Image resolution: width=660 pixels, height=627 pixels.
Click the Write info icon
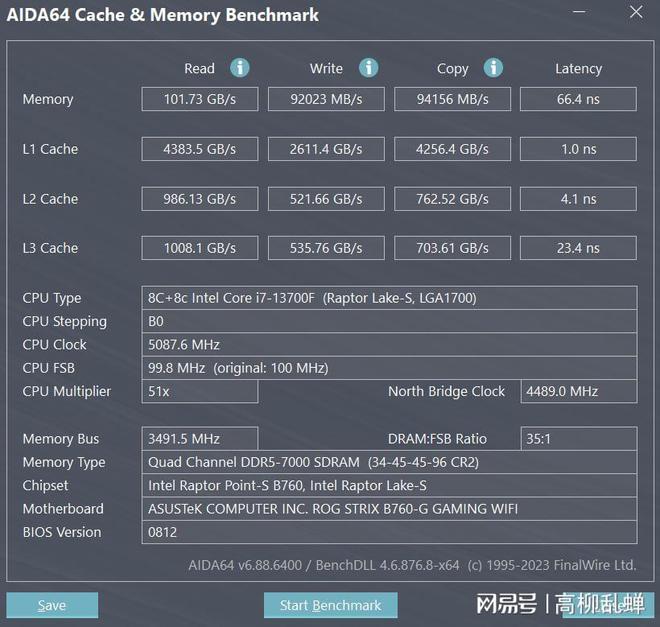pyautogui.click(x=368, y=68)
